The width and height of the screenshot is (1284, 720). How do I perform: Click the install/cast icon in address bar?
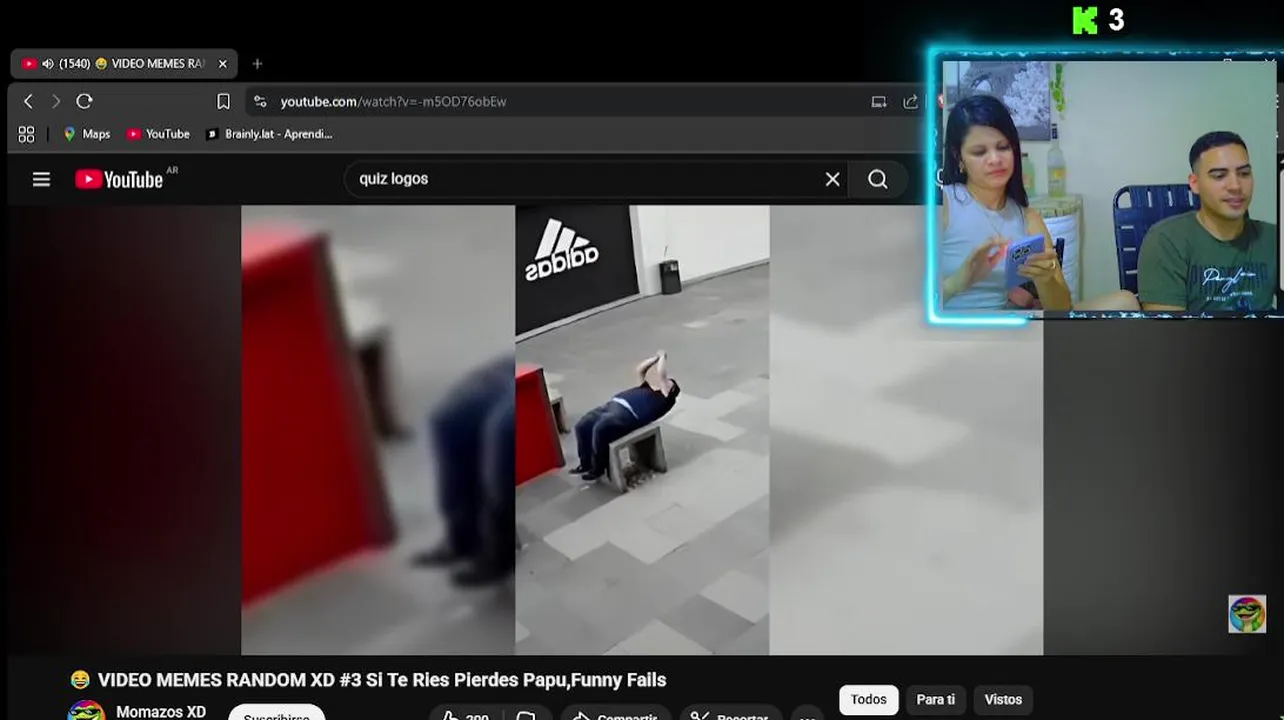(x=879, y=101)
